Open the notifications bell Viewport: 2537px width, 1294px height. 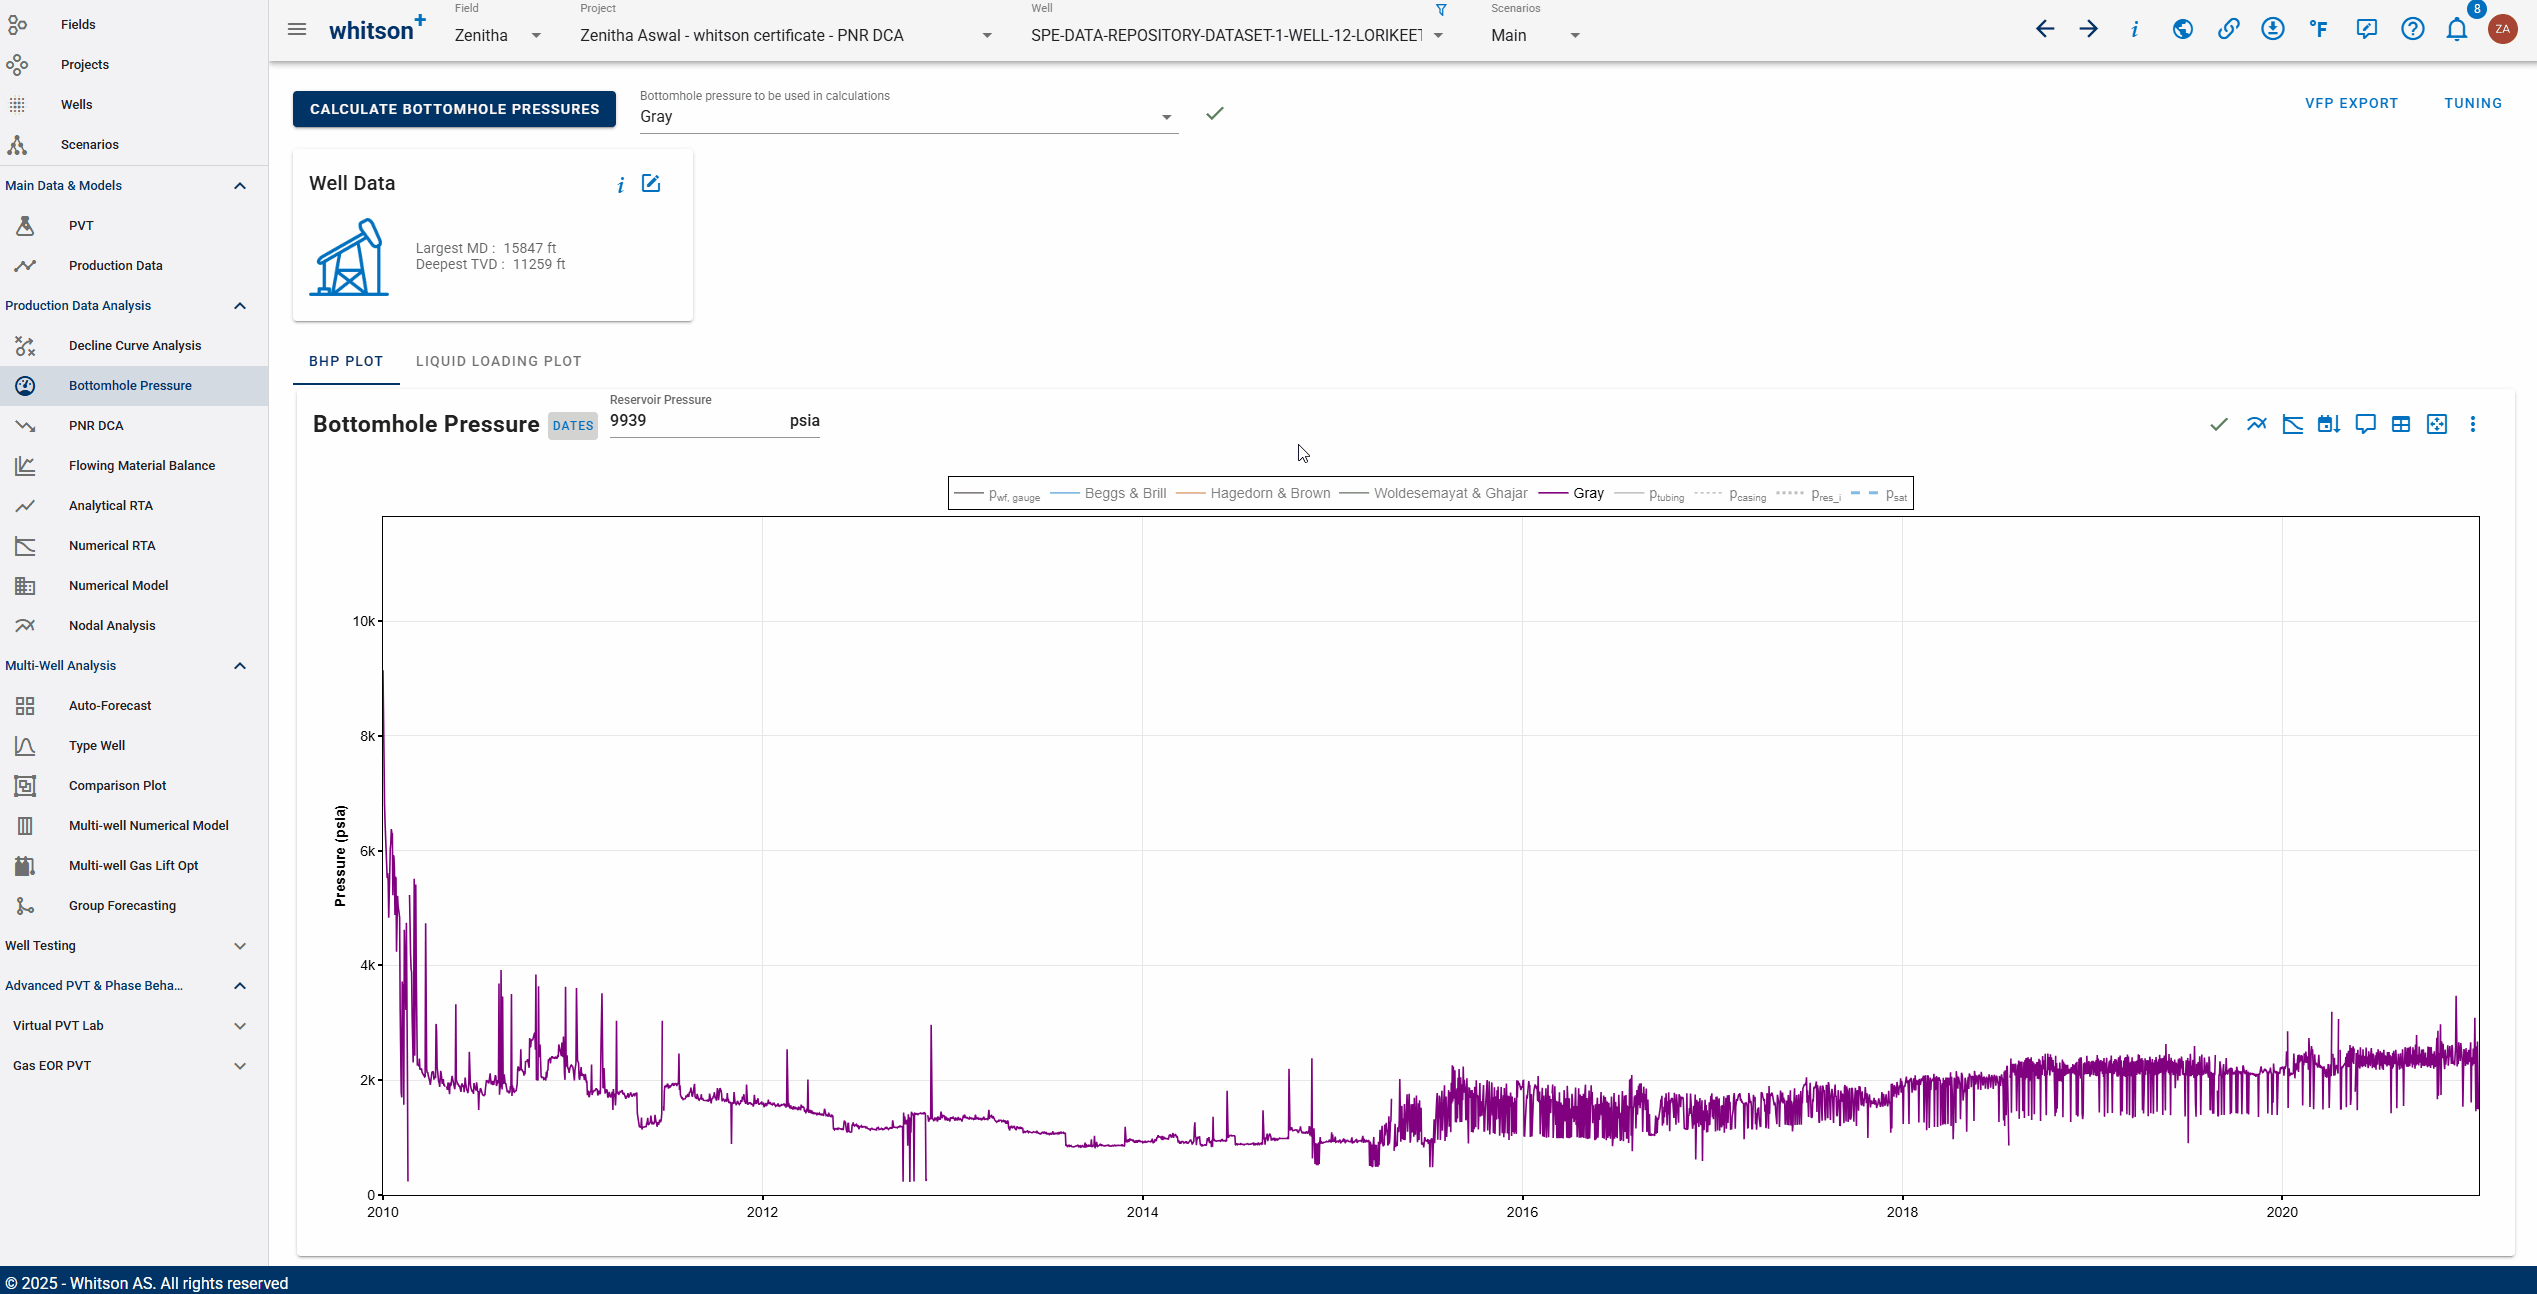pyautogui.click(x=2457, y=29)
